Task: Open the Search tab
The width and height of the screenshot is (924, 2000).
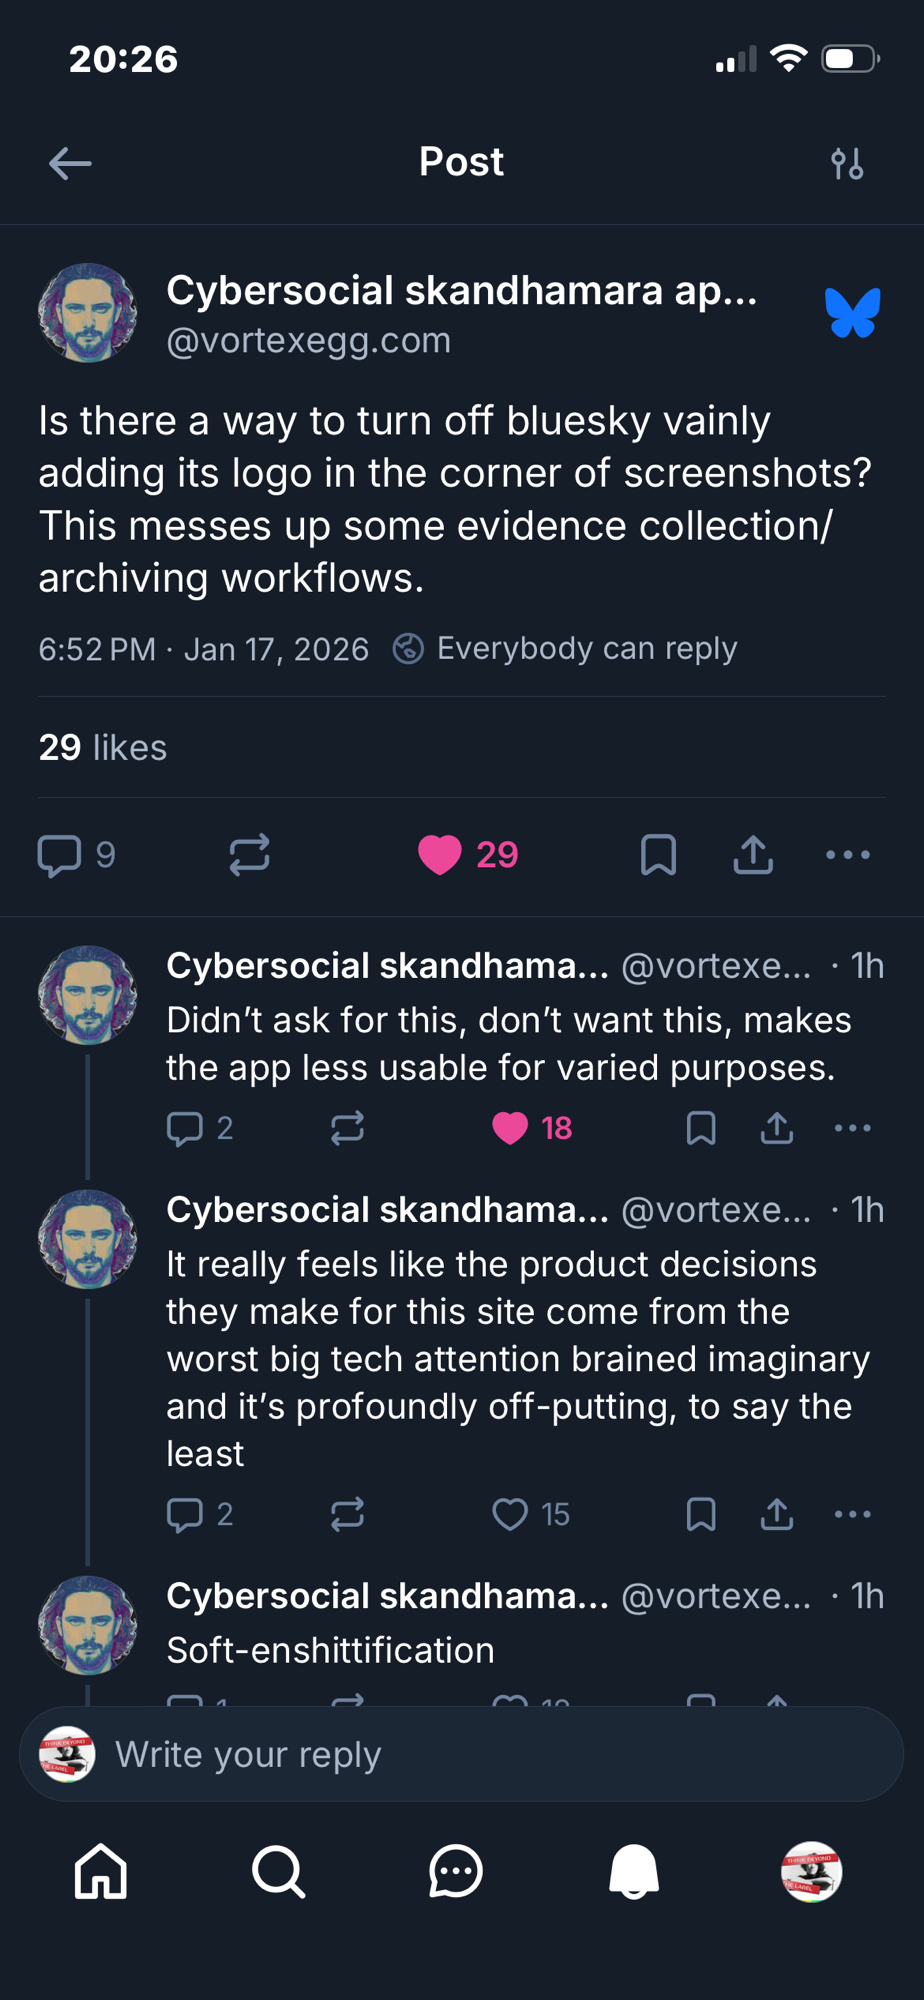Action: click(278, 1871)
